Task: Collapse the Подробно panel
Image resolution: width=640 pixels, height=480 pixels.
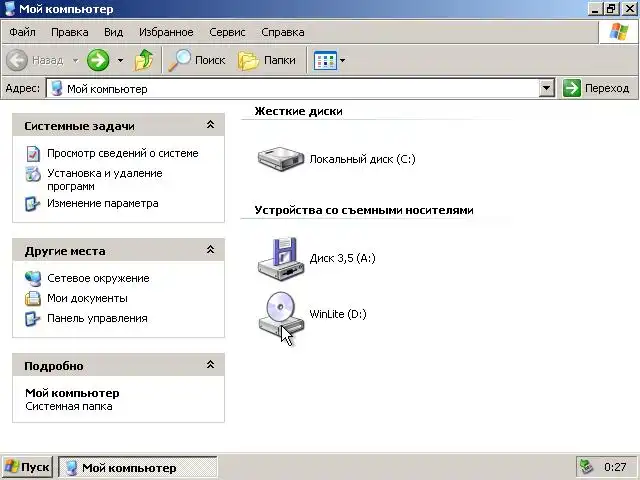Action: (x=210, y=364)
